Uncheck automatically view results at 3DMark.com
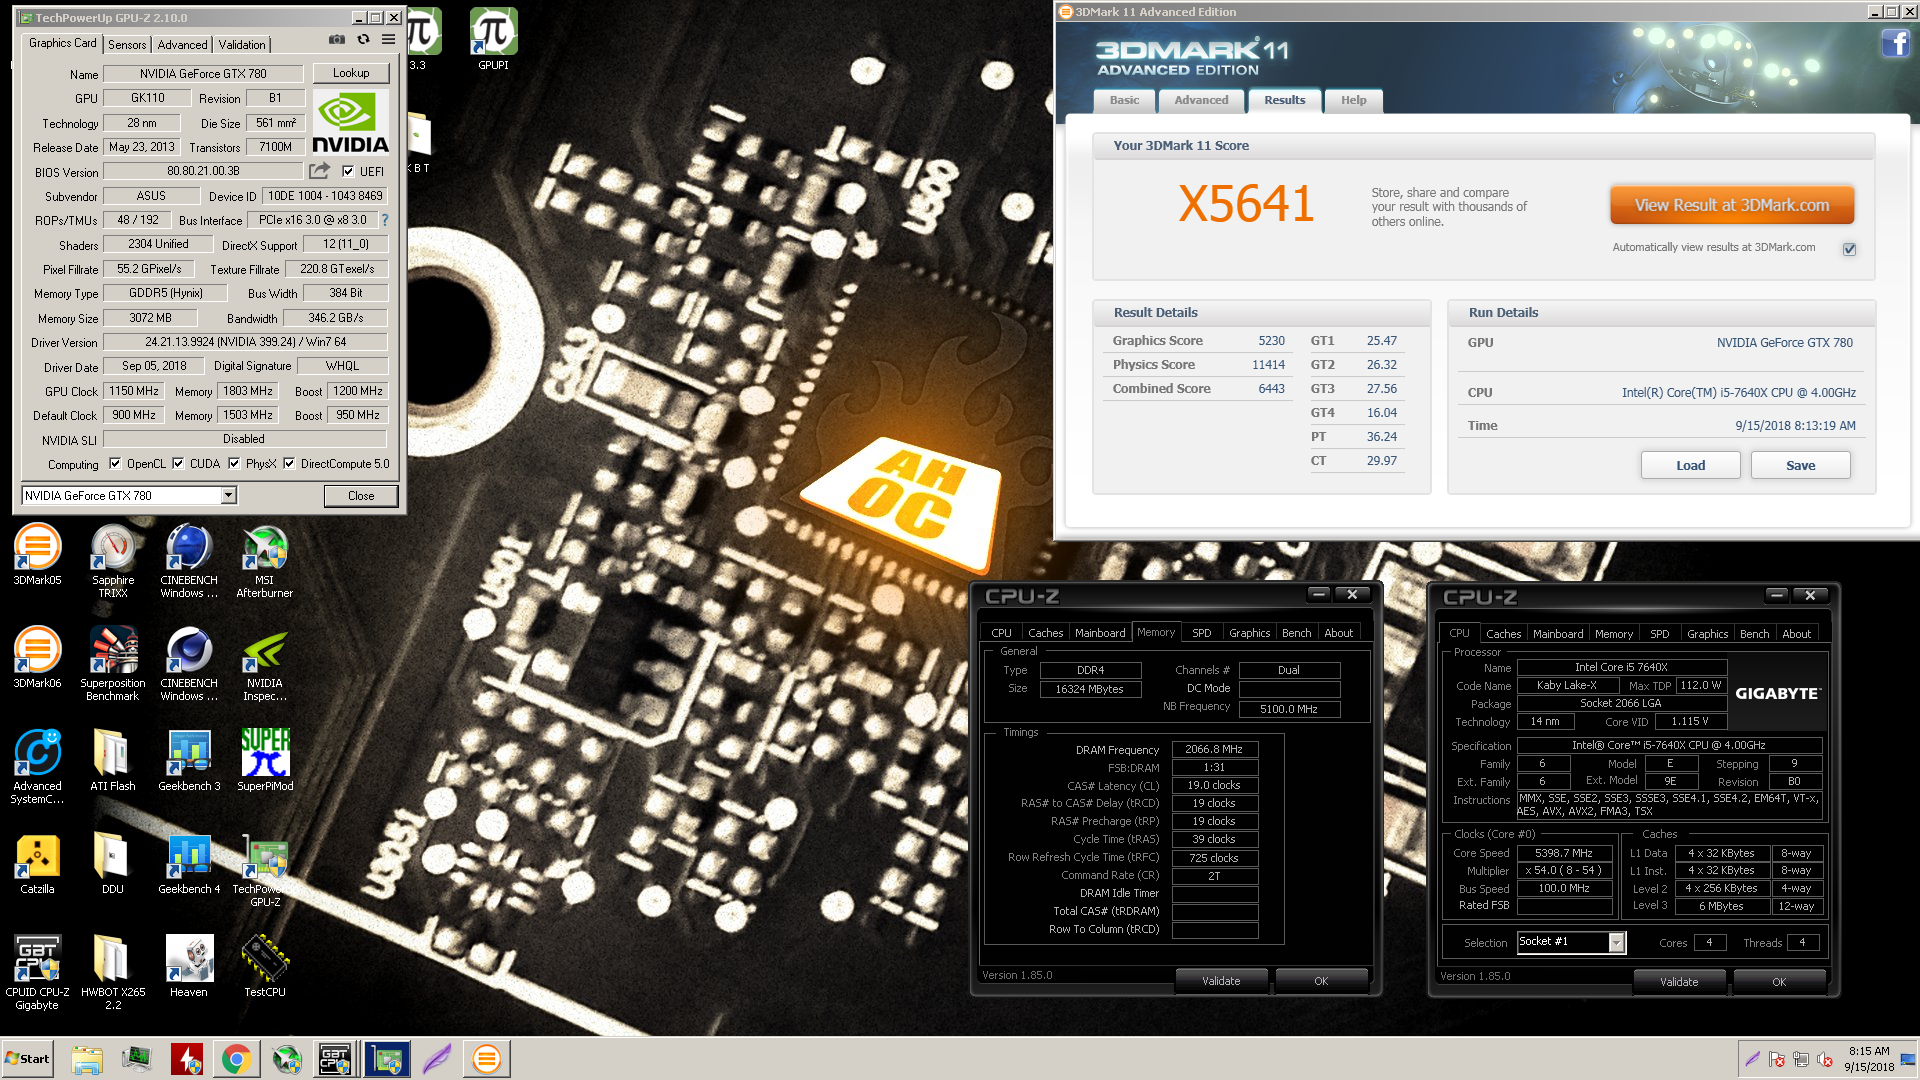 coord(1849,249)
